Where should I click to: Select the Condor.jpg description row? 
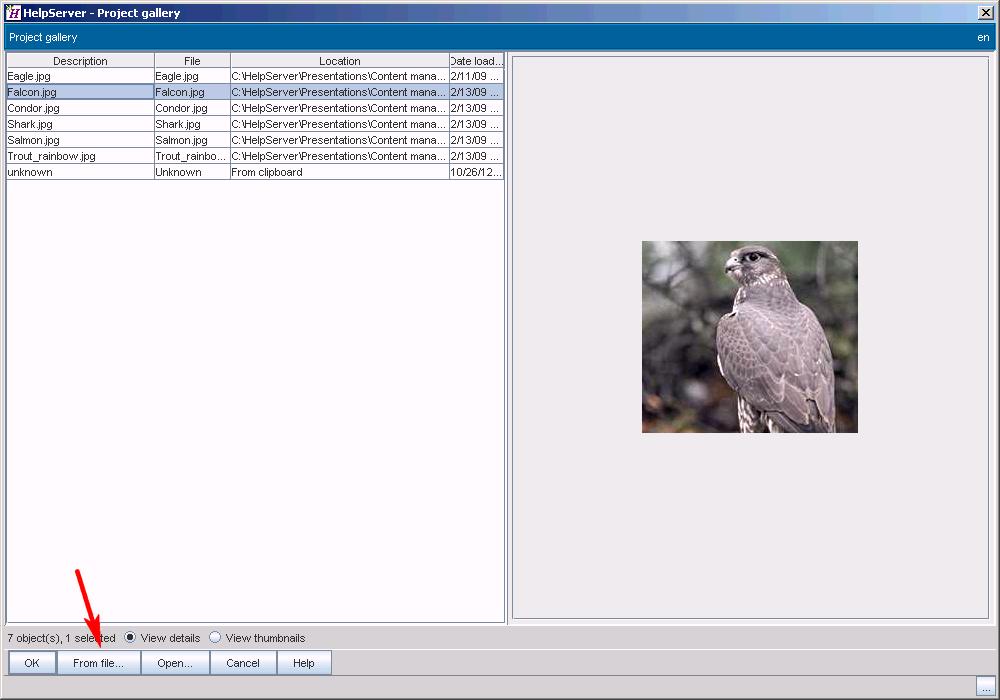point(80,108)
